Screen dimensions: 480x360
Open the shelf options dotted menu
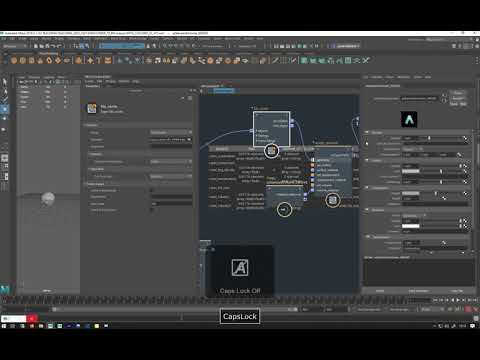coord(477,60)
